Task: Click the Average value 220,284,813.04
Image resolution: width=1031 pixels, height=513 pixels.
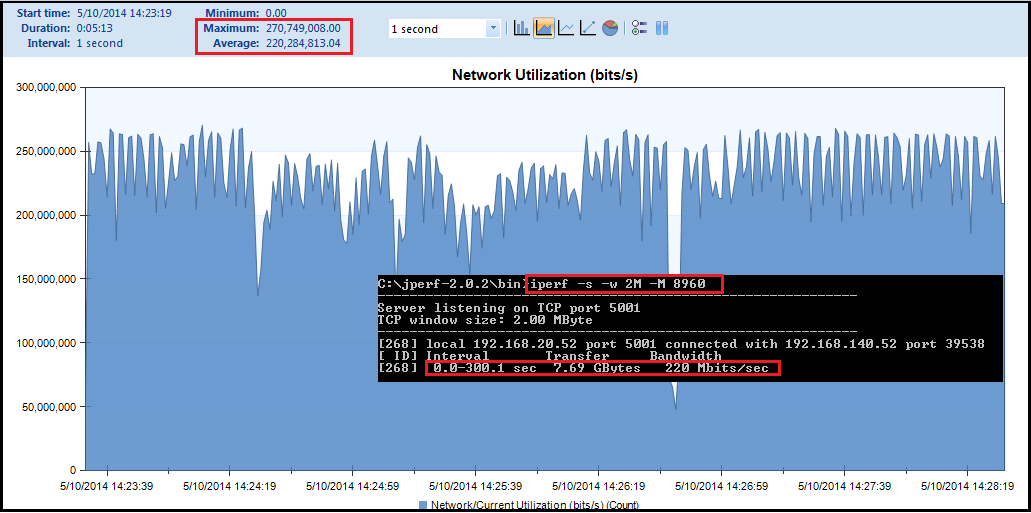Action: [x=303, y=43]
